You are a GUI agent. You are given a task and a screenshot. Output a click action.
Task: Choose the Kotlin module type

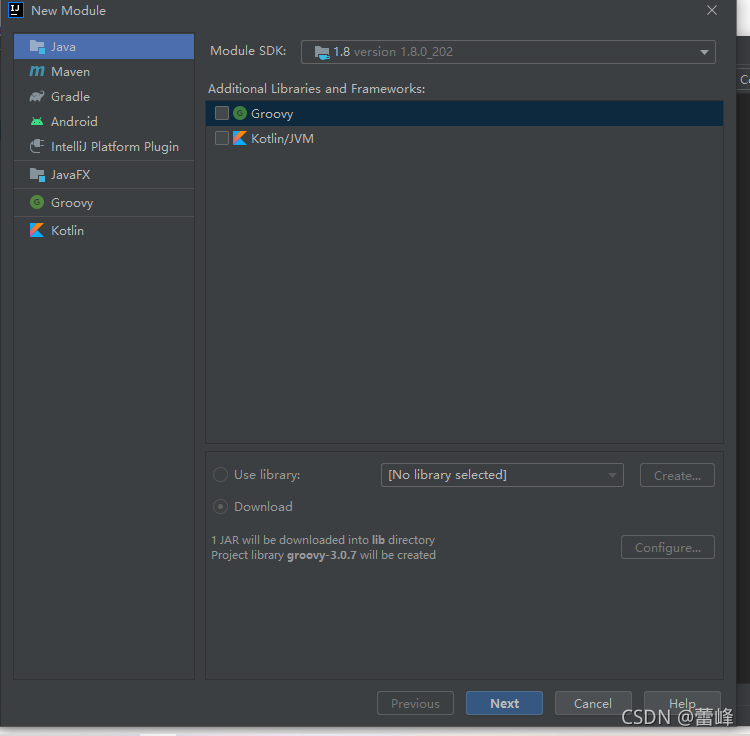104,231
